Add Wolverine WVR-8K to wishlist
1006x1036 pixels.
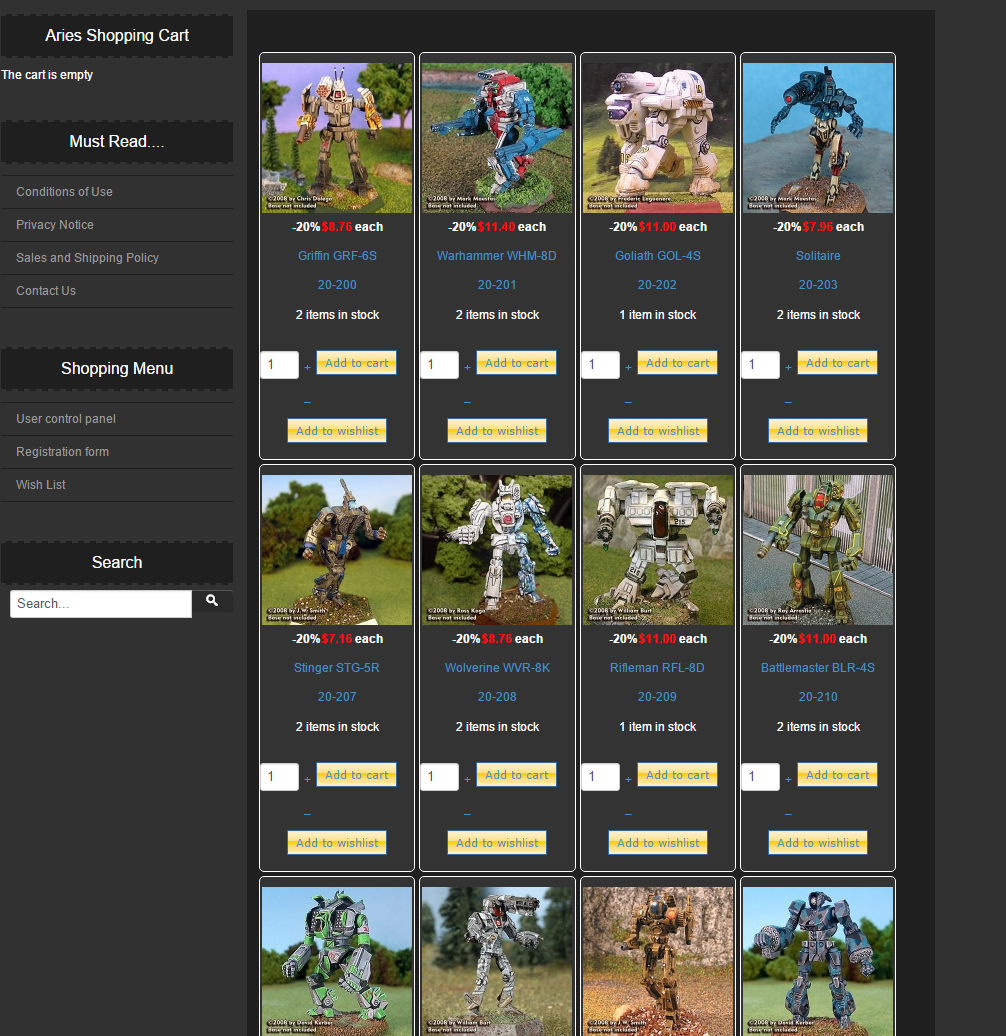click(x=497, y=843)
